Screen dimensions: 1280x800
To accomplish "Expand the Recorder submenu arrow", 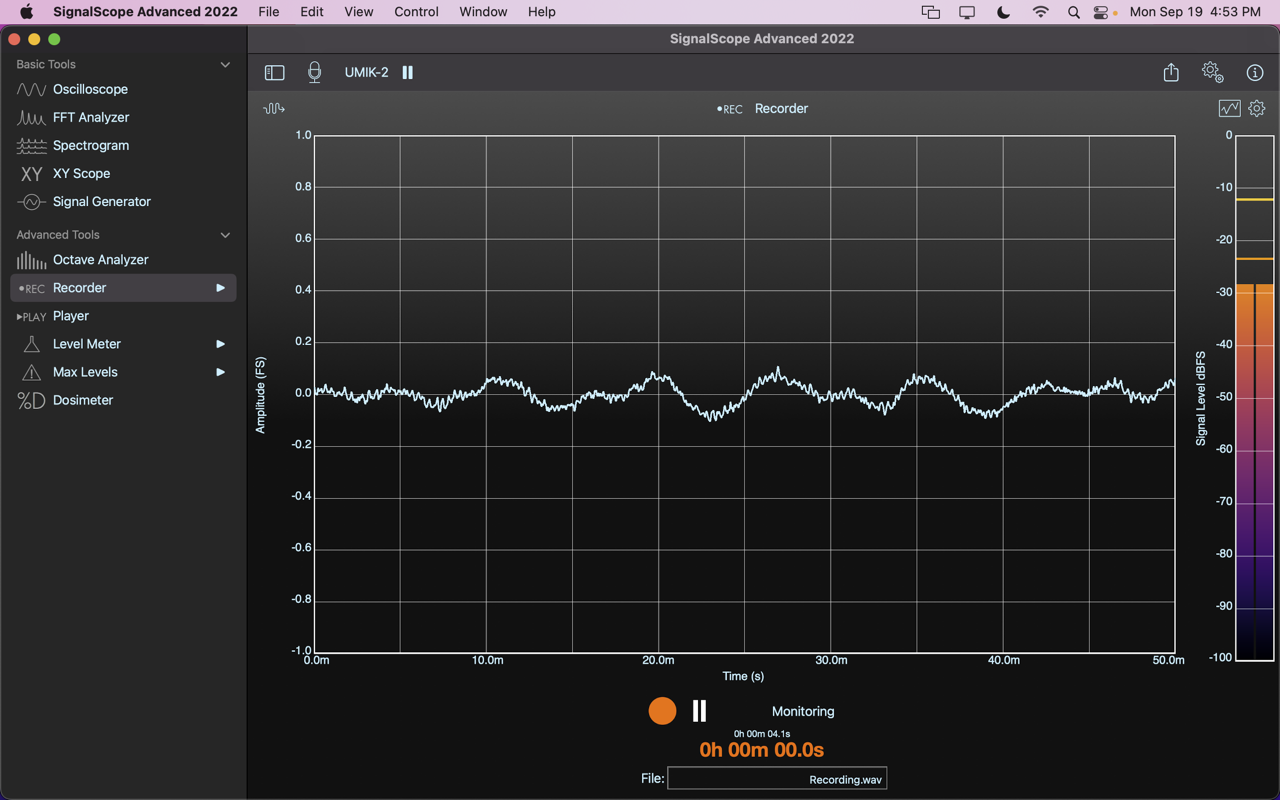I will pos(220,288).
